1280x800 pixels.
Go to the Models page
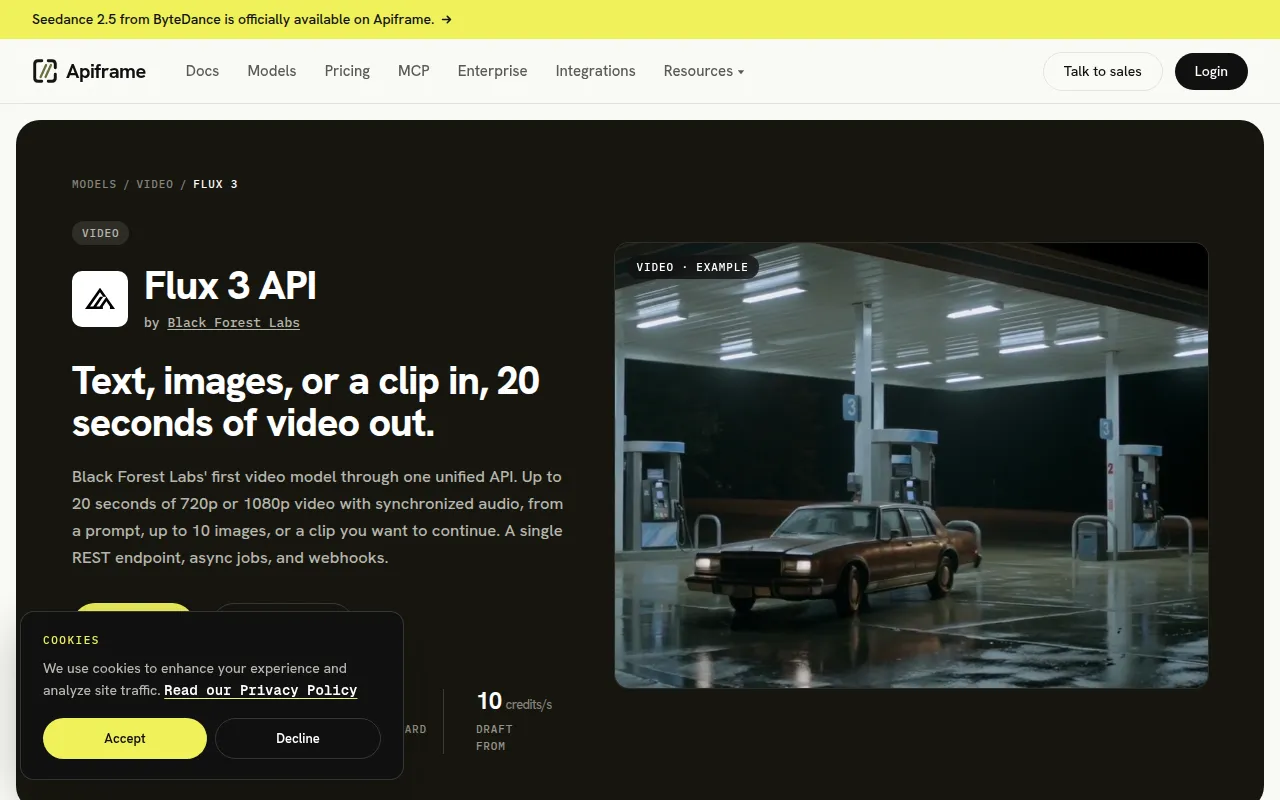coord(272,71)
